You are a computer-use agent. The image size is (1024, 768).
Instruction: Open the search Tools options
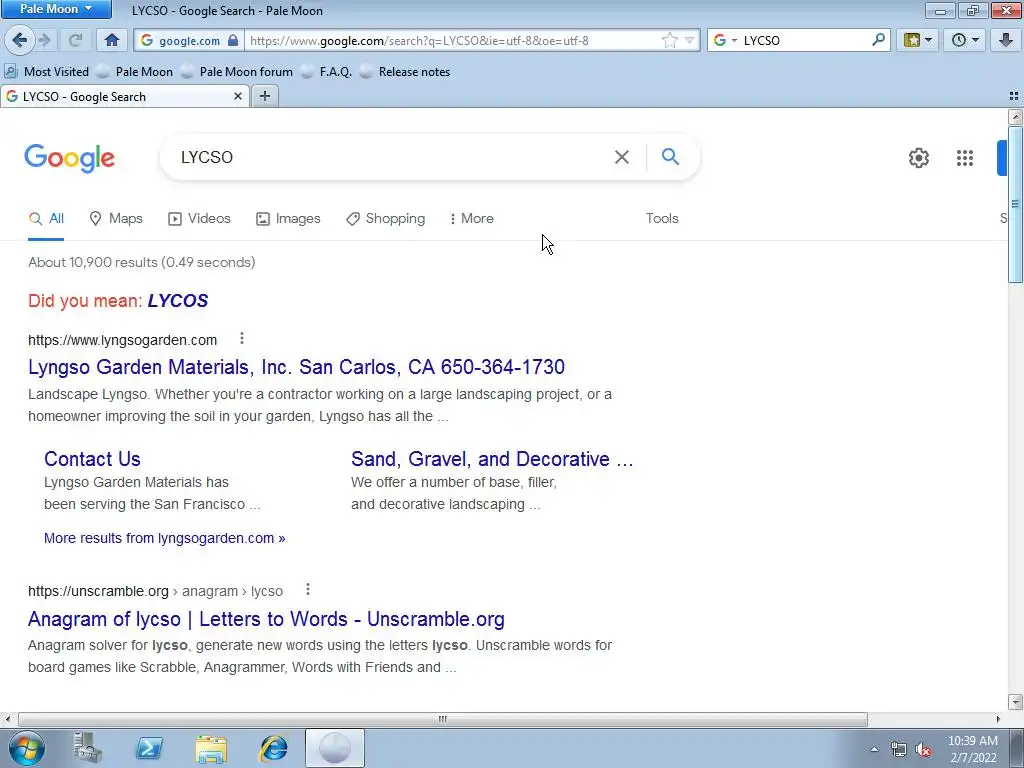coord(662,219)
